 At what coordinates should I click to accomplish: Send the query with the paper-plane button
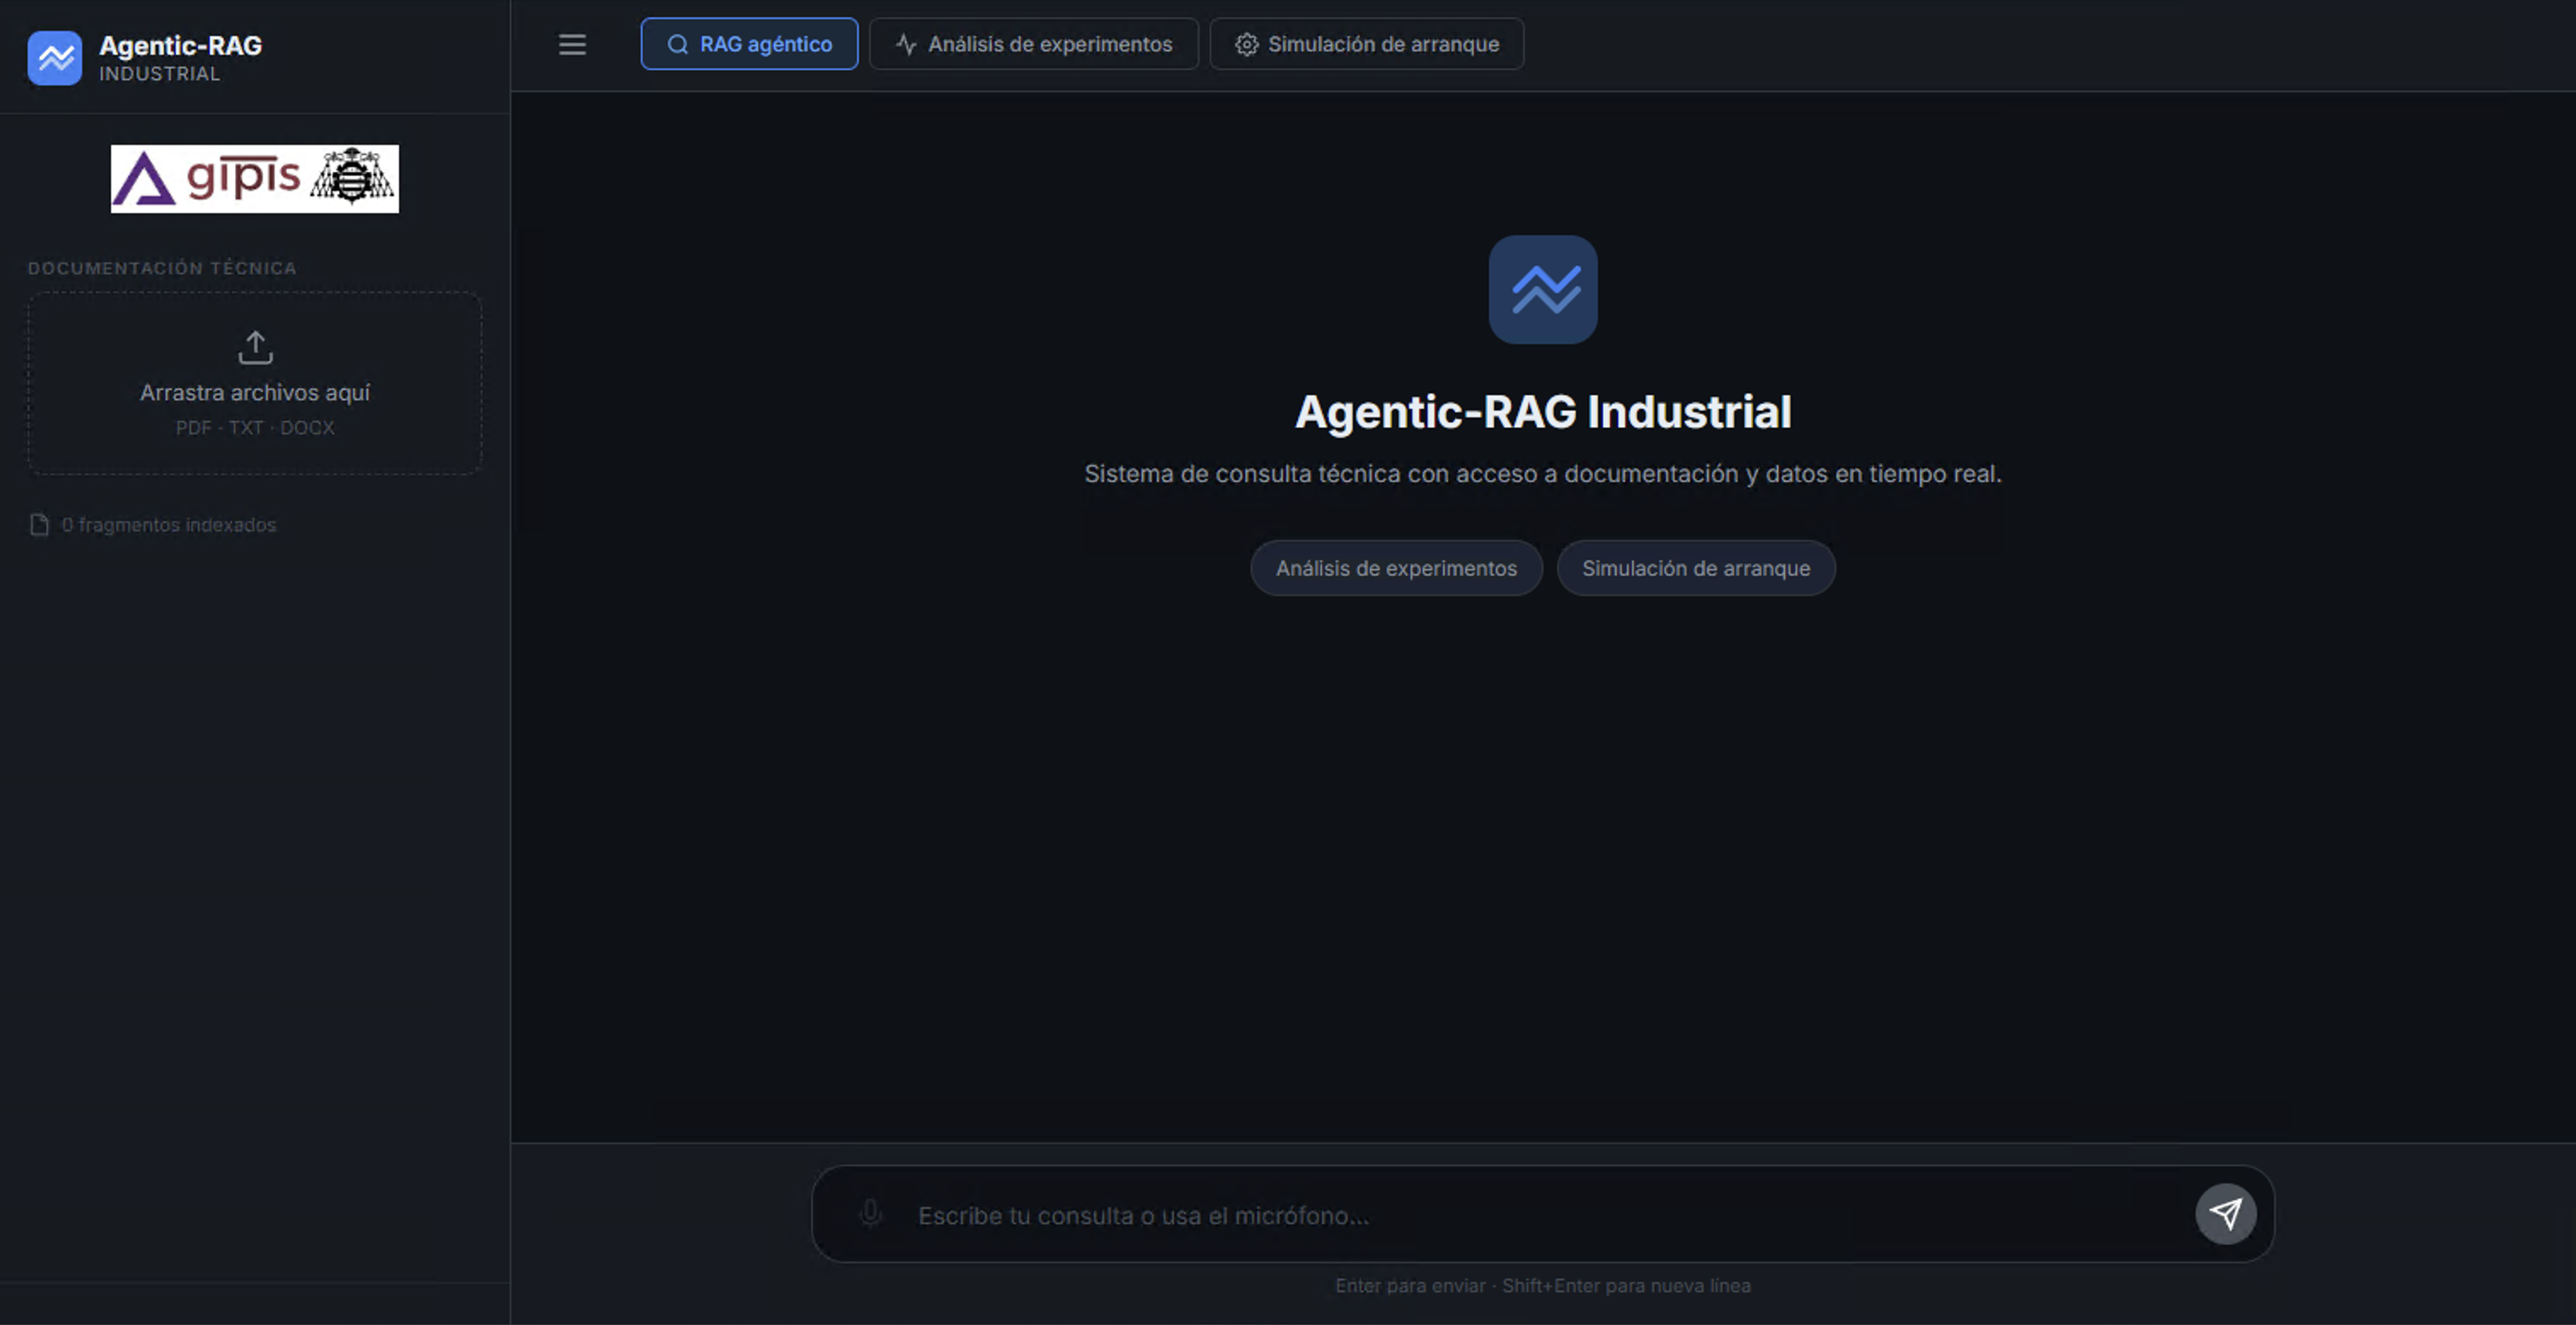pos(2225,1214)
